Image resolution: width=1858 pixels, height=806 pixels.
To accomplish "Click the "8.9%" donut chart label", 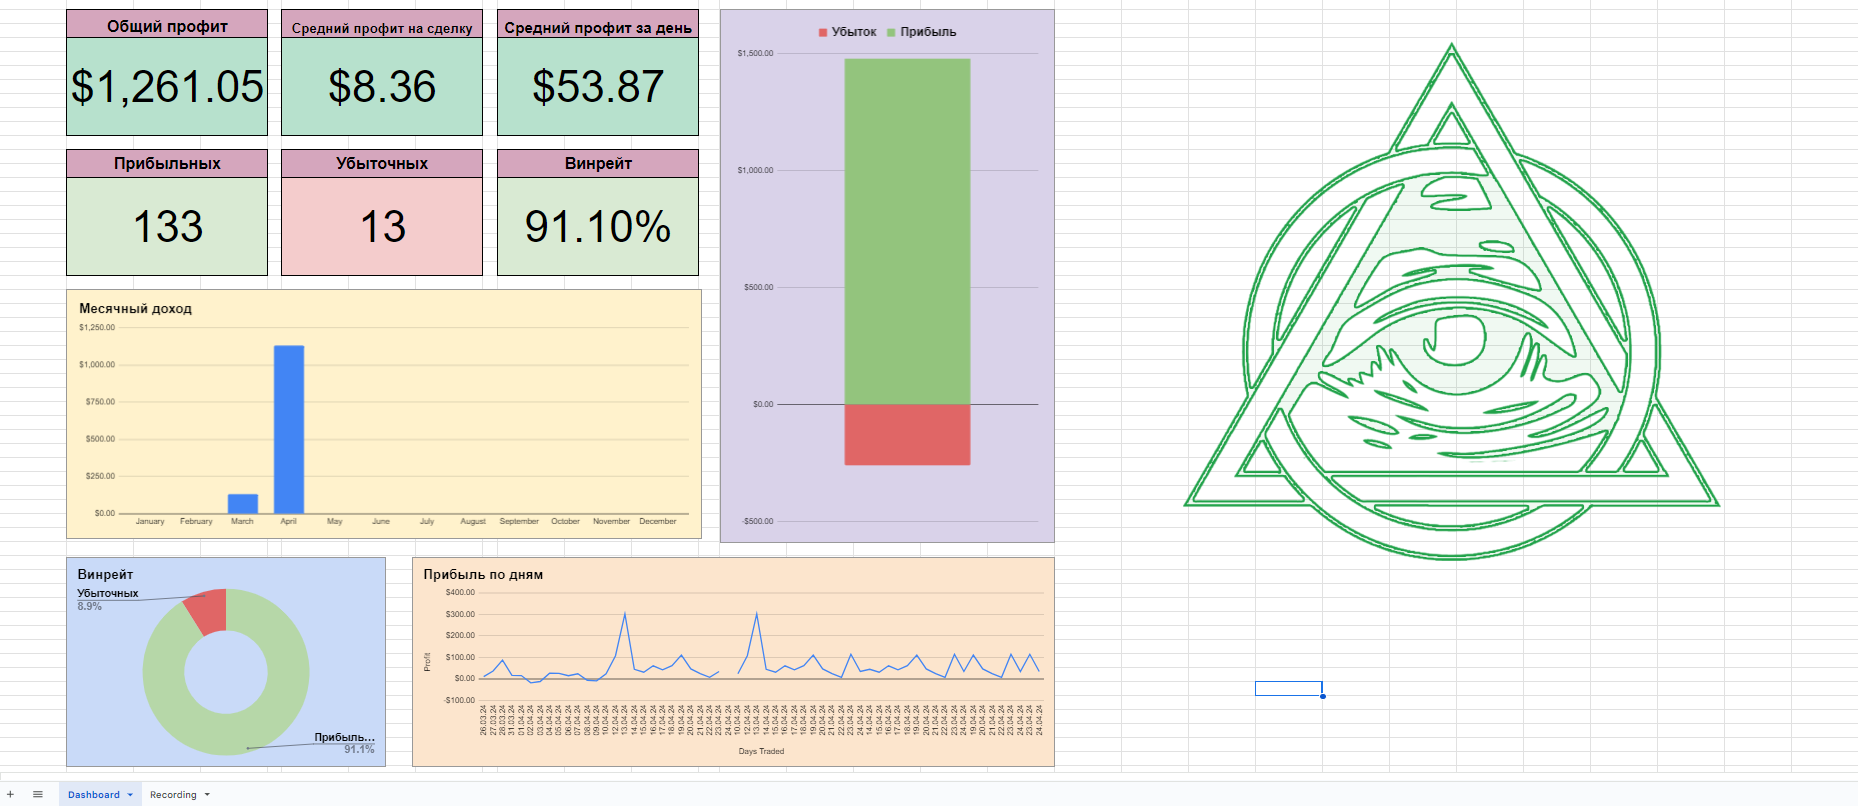I will pyautogui.click(x=90, y=606).
